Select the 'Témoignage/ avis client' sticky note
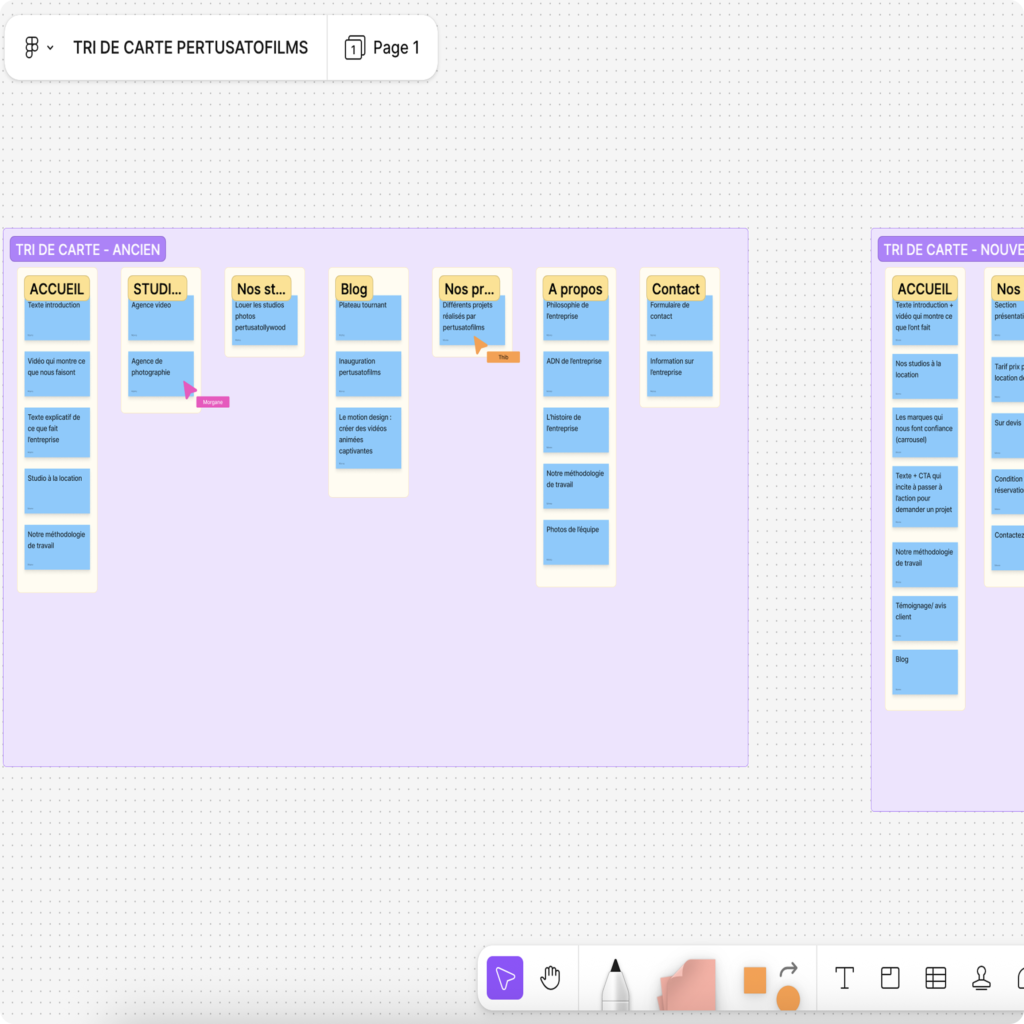 pos(925,618)
